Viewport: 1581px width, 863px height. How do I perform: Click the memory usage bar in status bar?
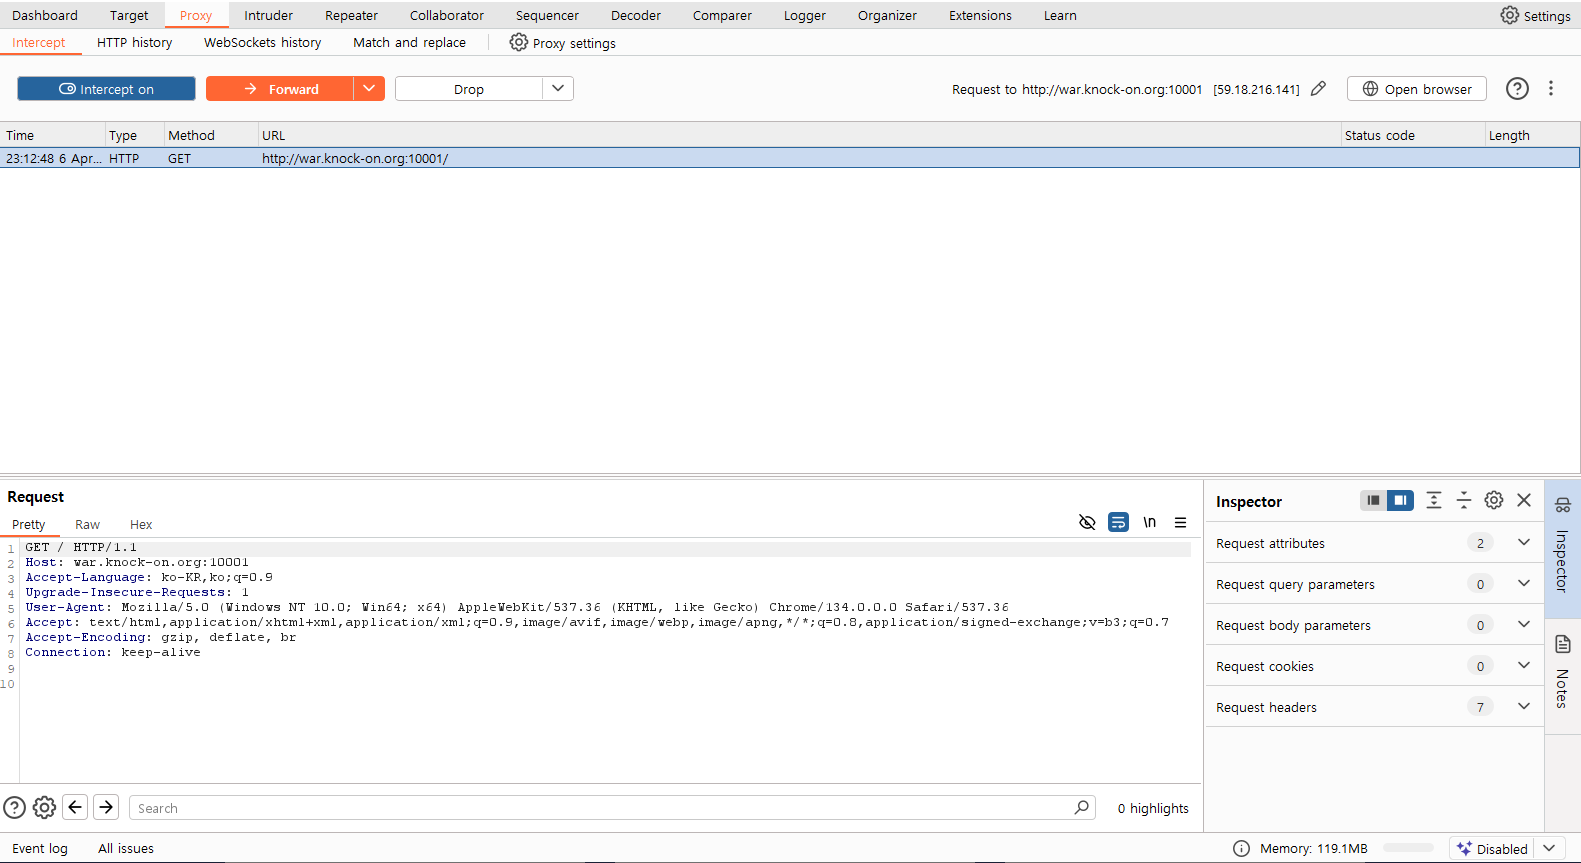click(x=1408, y=848)
